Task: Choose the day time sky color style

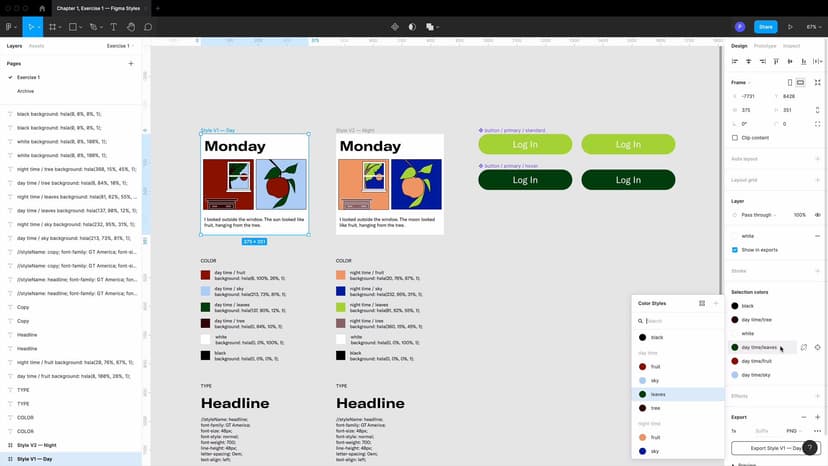Action: 655,381
